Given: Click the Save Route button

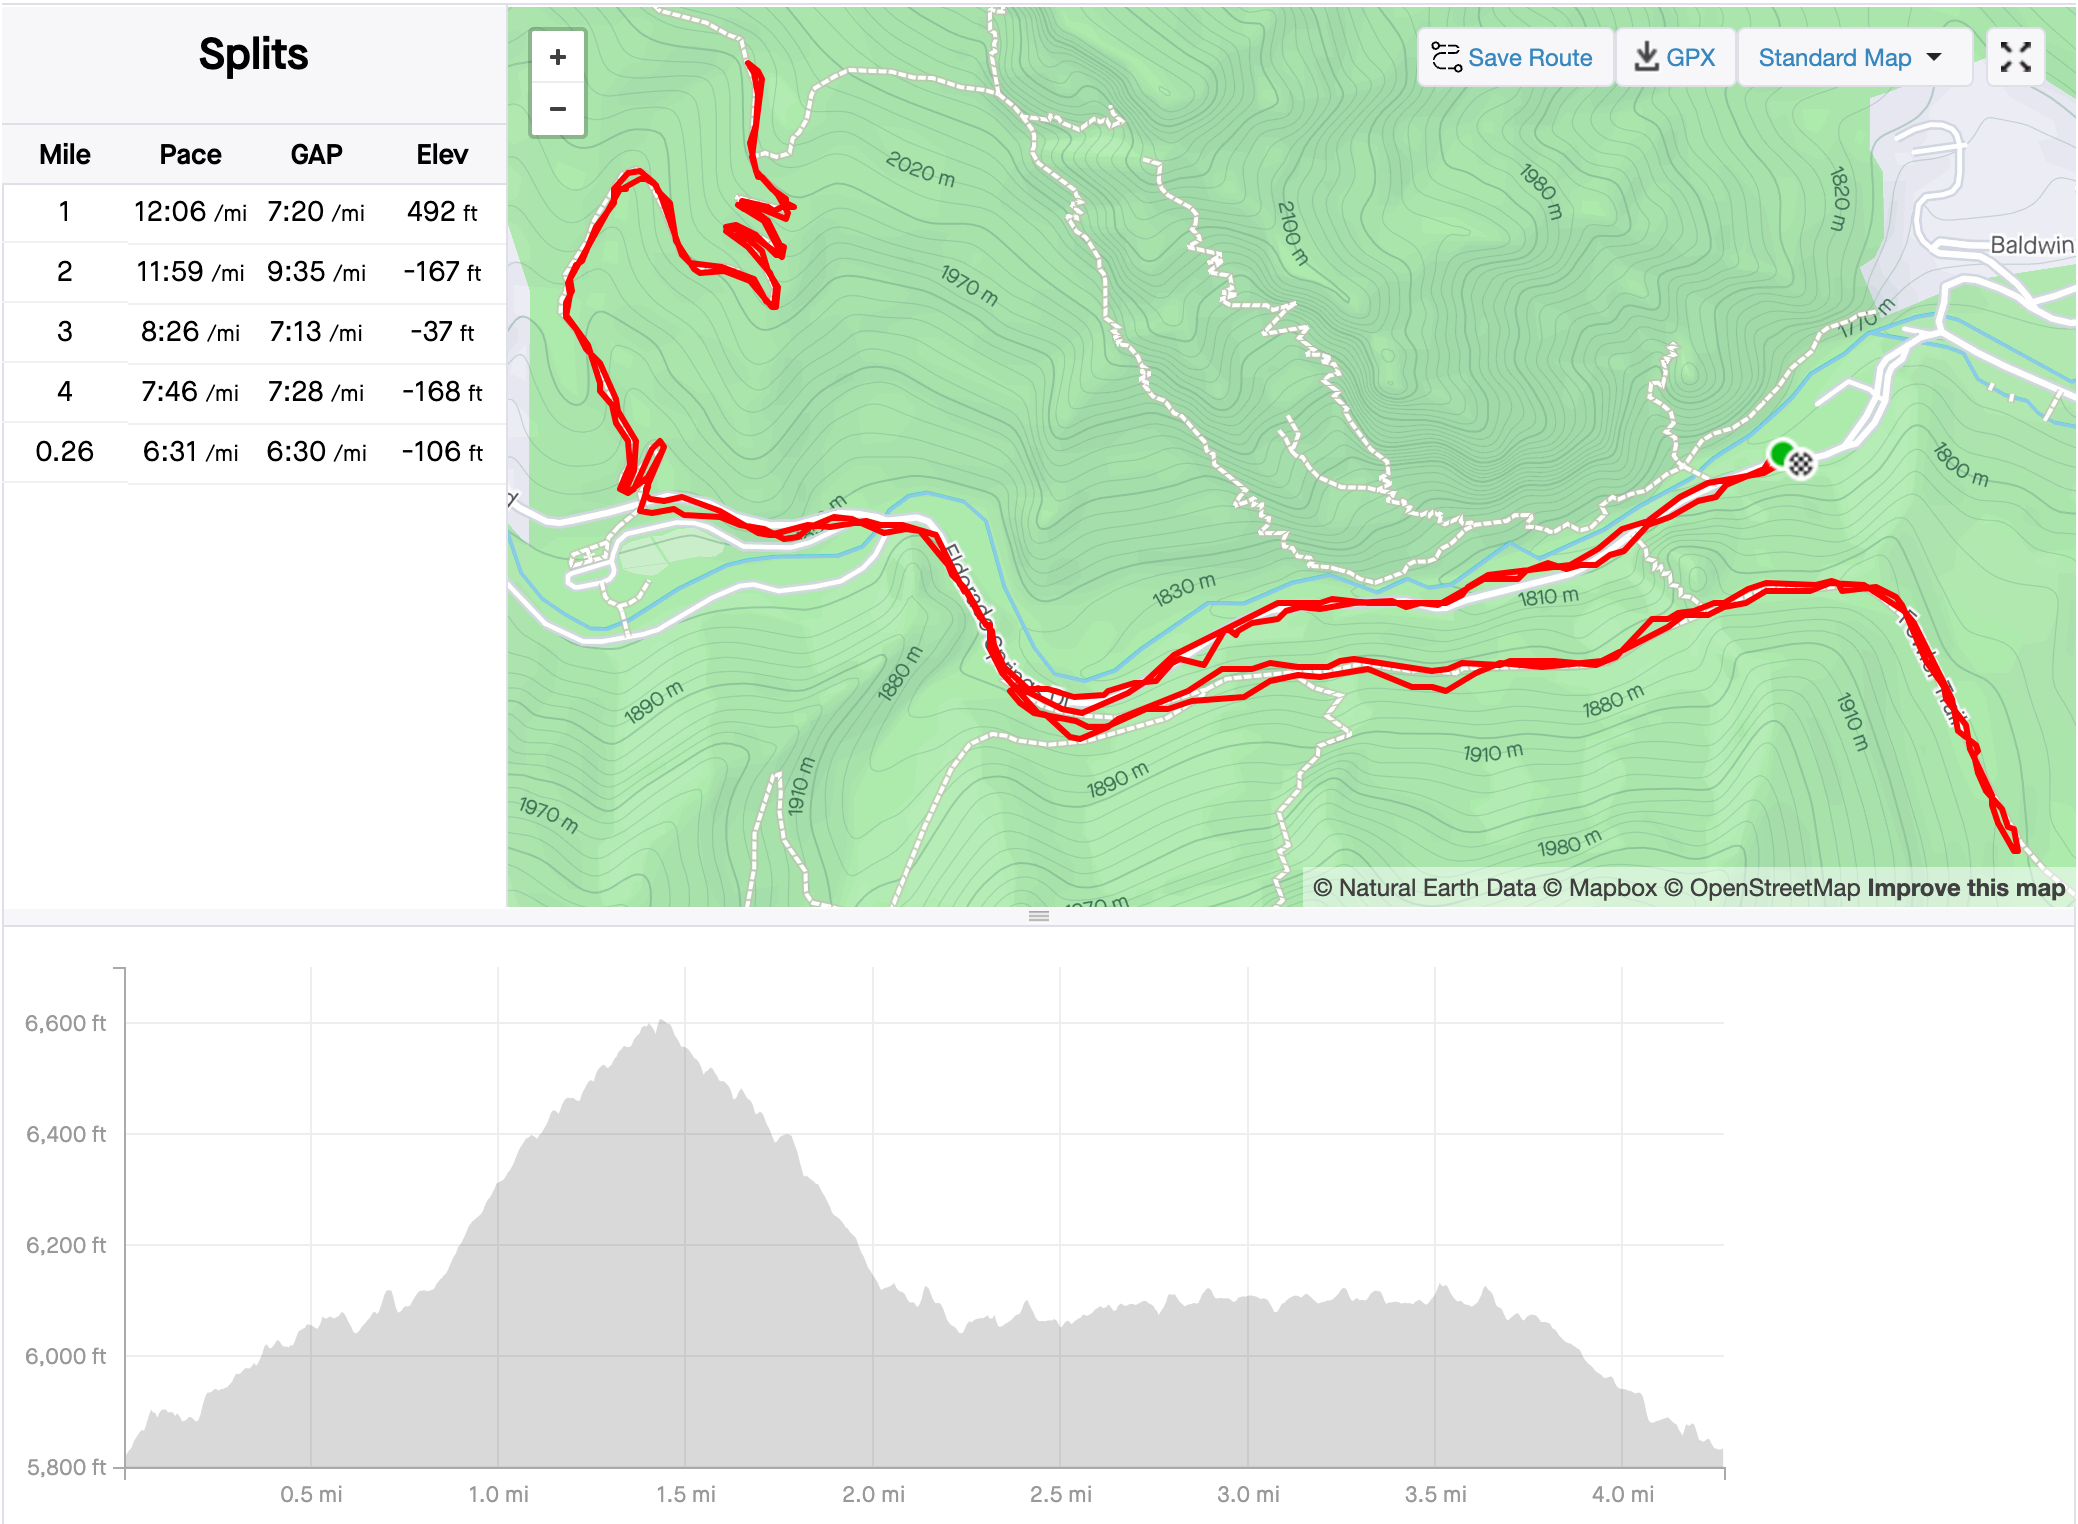Looking at the screenshot, I should (x=1513, y=58).
